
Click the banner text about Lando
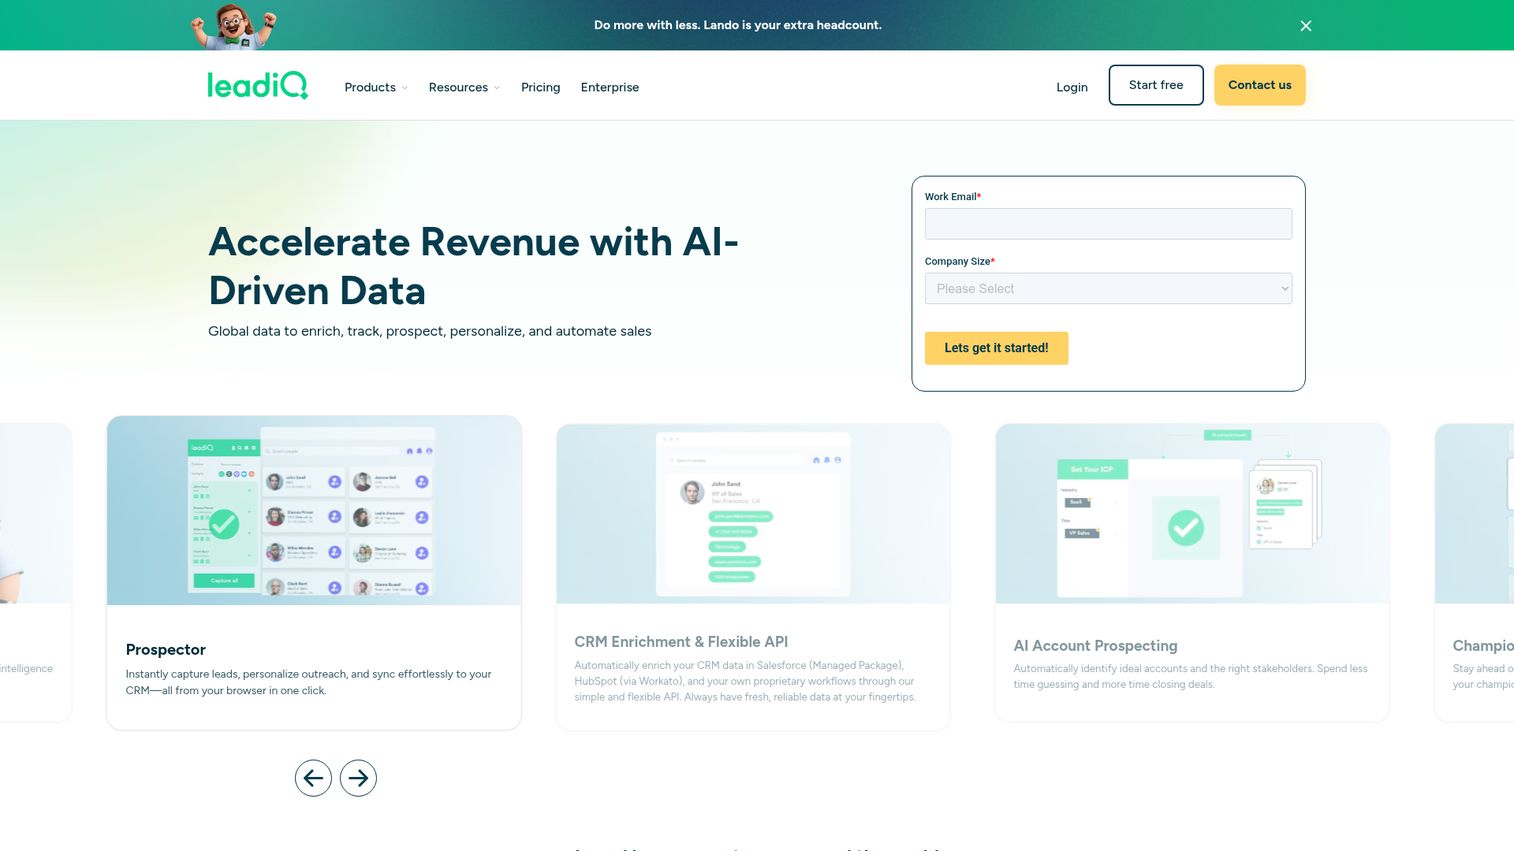coord(738,25)
